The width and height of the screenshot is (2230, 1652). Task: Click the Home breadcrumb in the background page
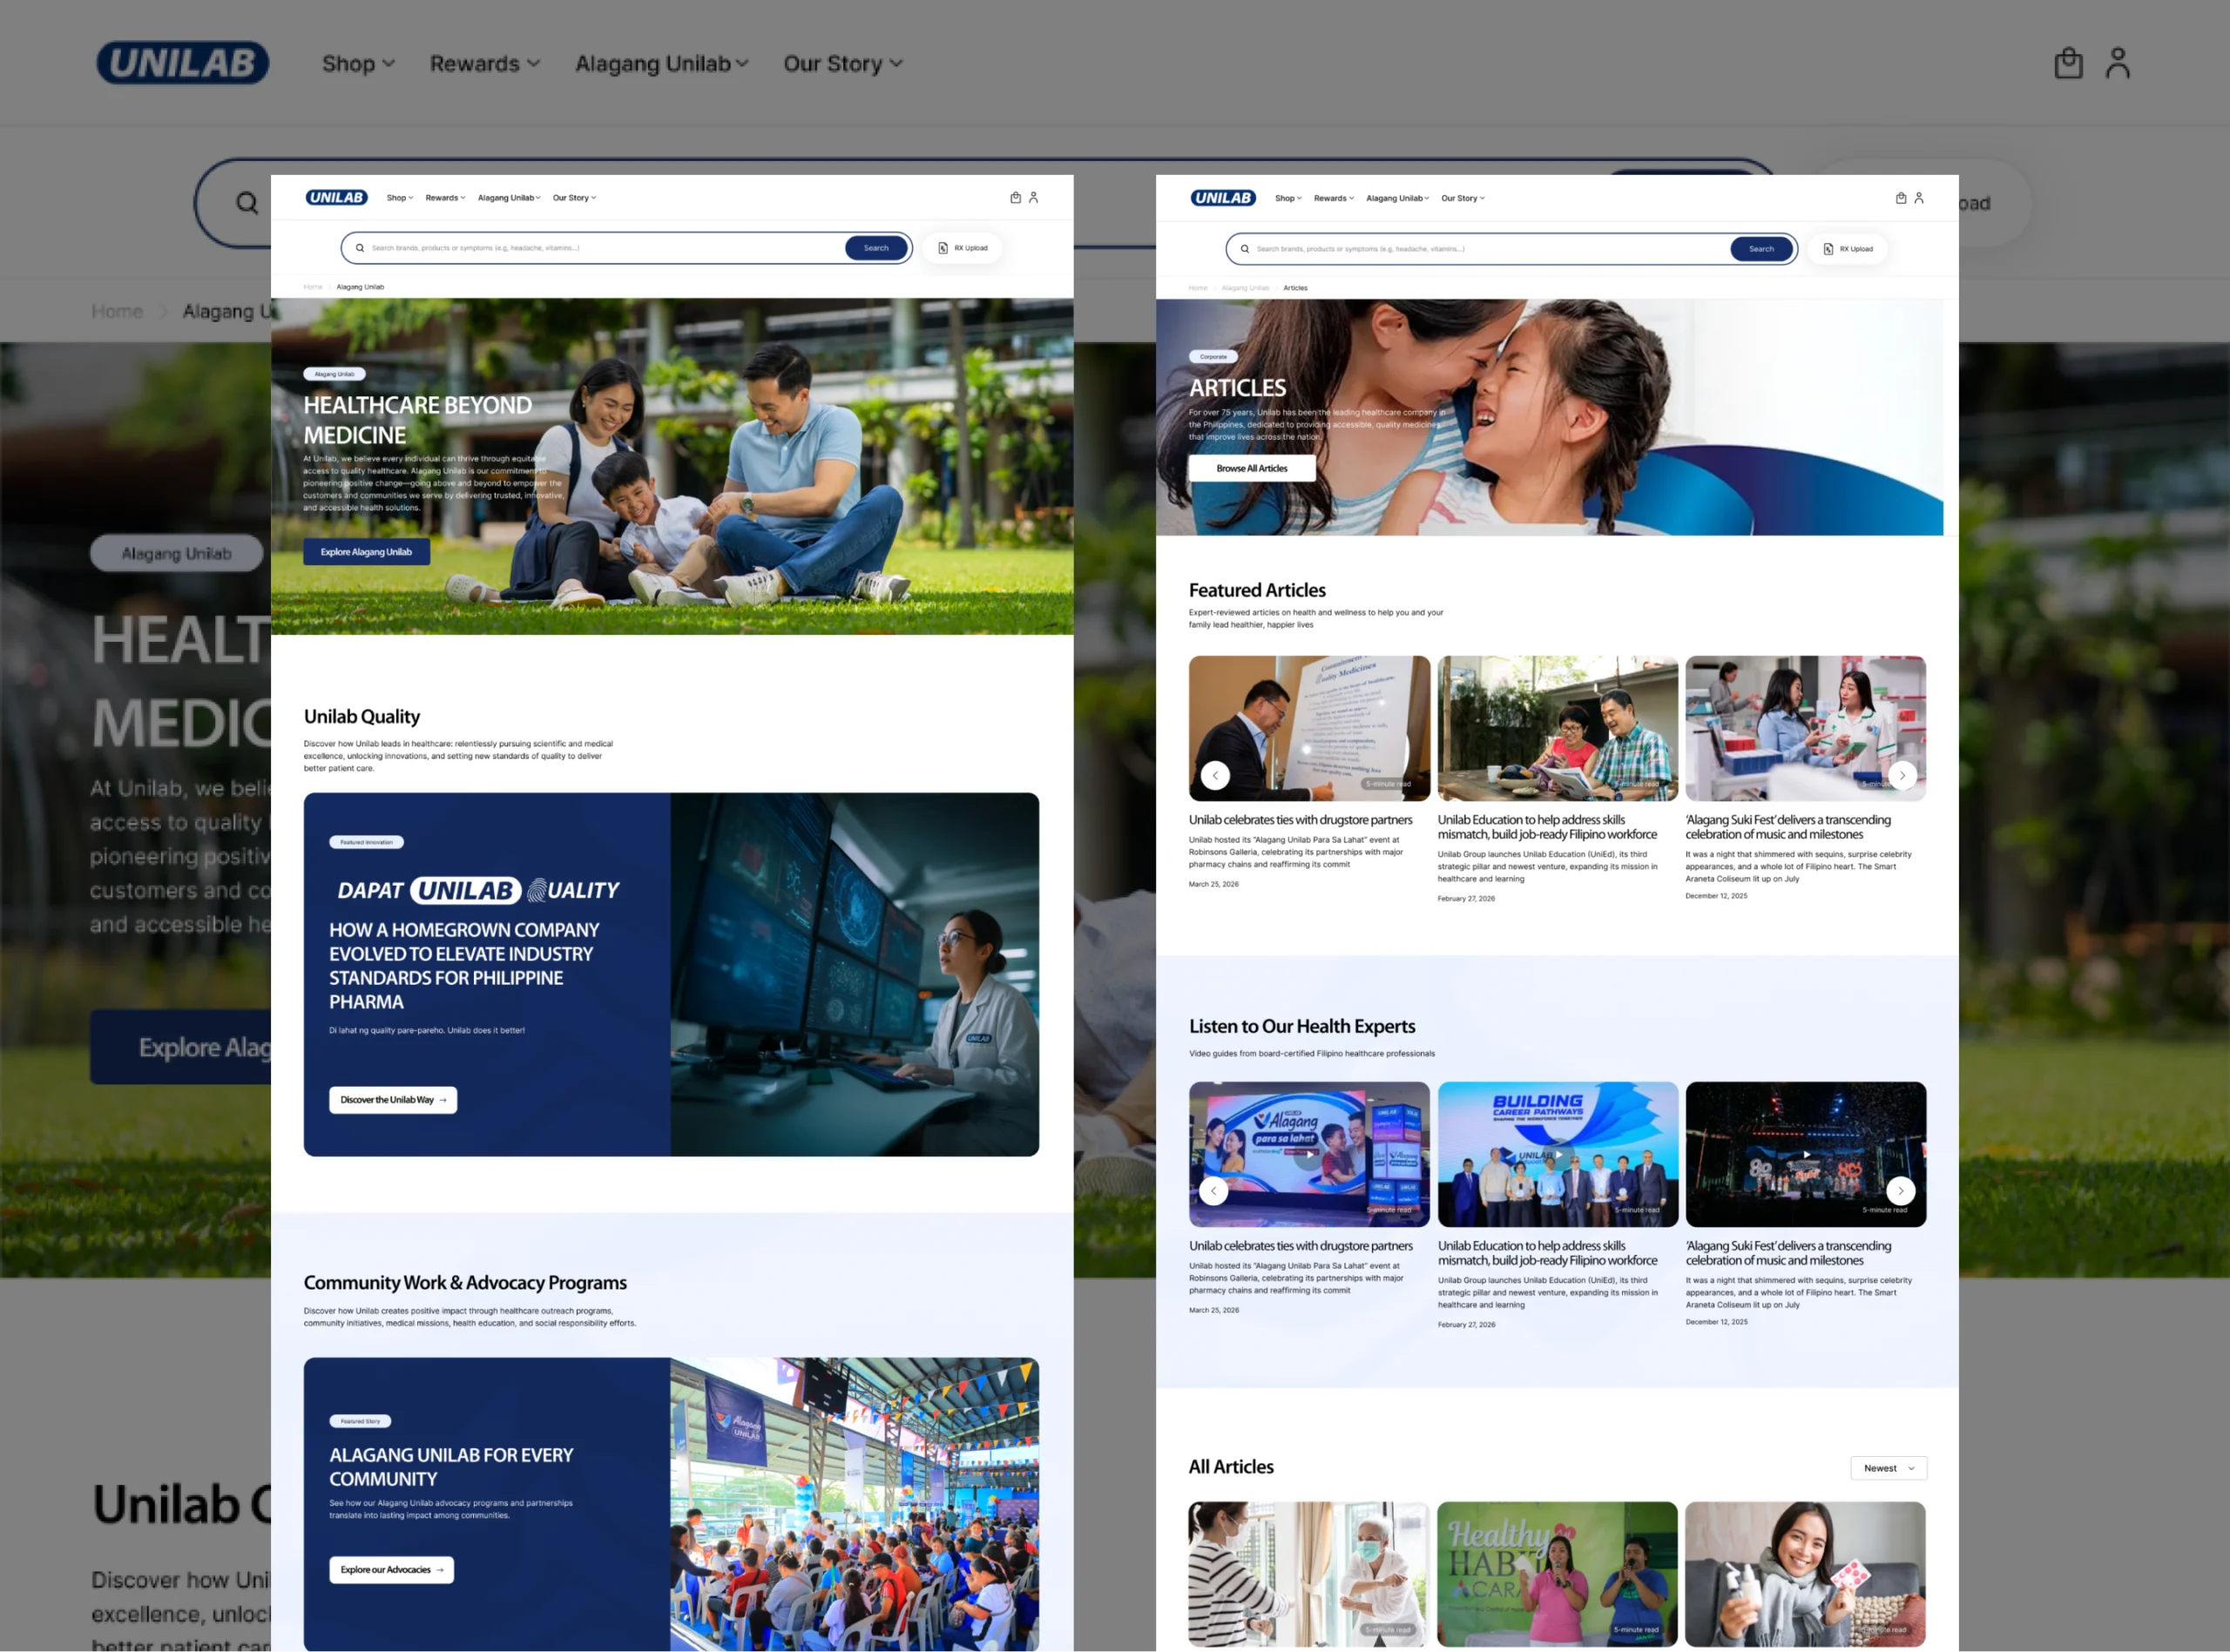click(117, 312)
